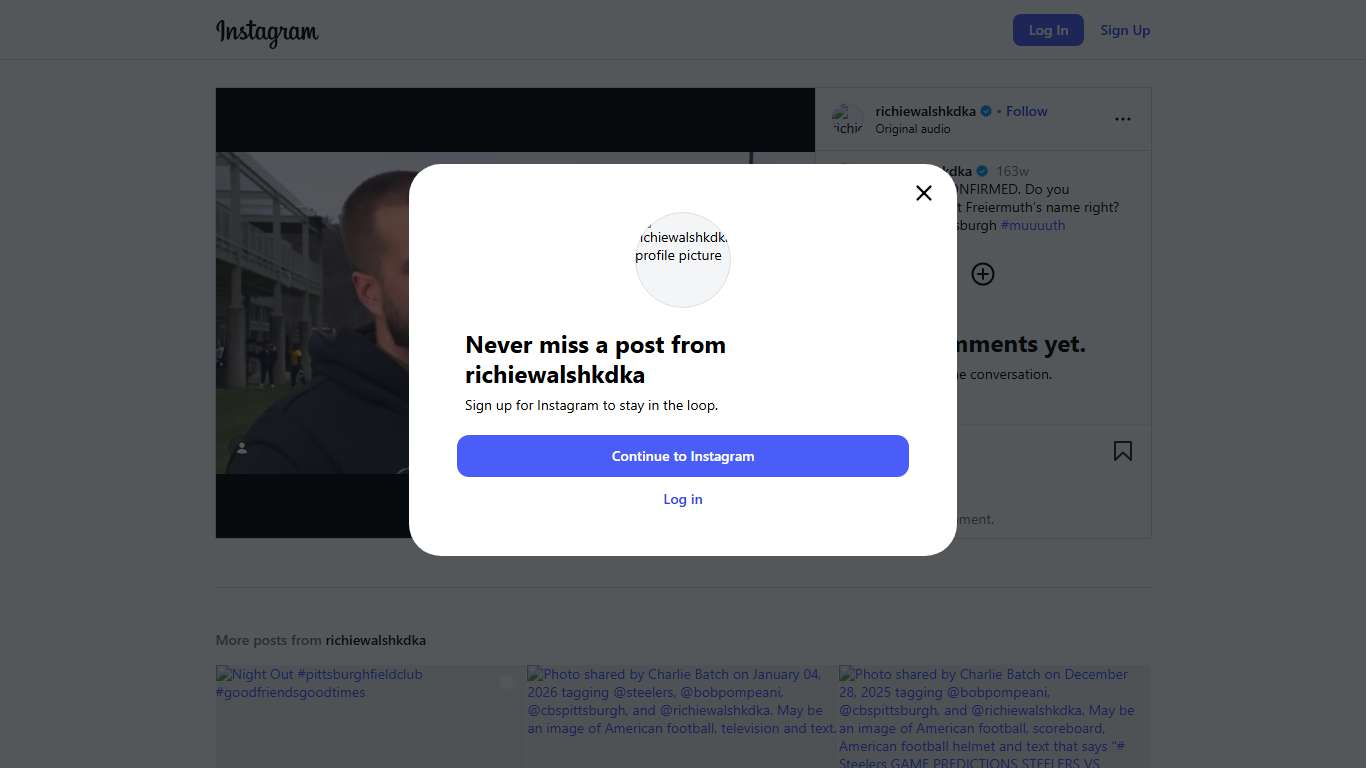Click the plus circle to load more comments
Image resolution: width=1366 pixels, height=768 pixels.
click(x=983, y=274)
